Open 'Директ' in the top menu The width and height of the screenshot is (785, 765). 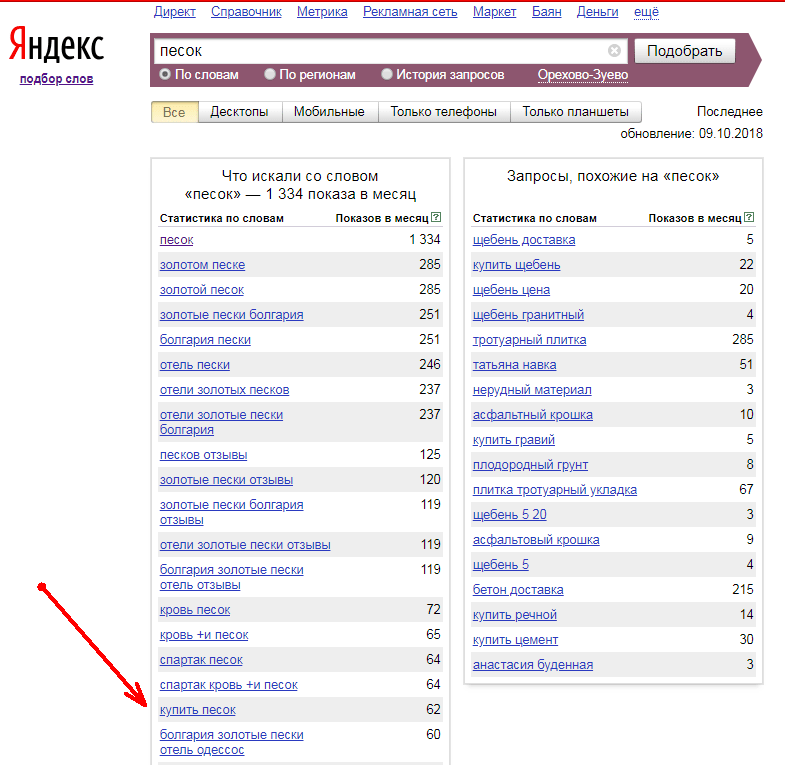tap(174, 12)
